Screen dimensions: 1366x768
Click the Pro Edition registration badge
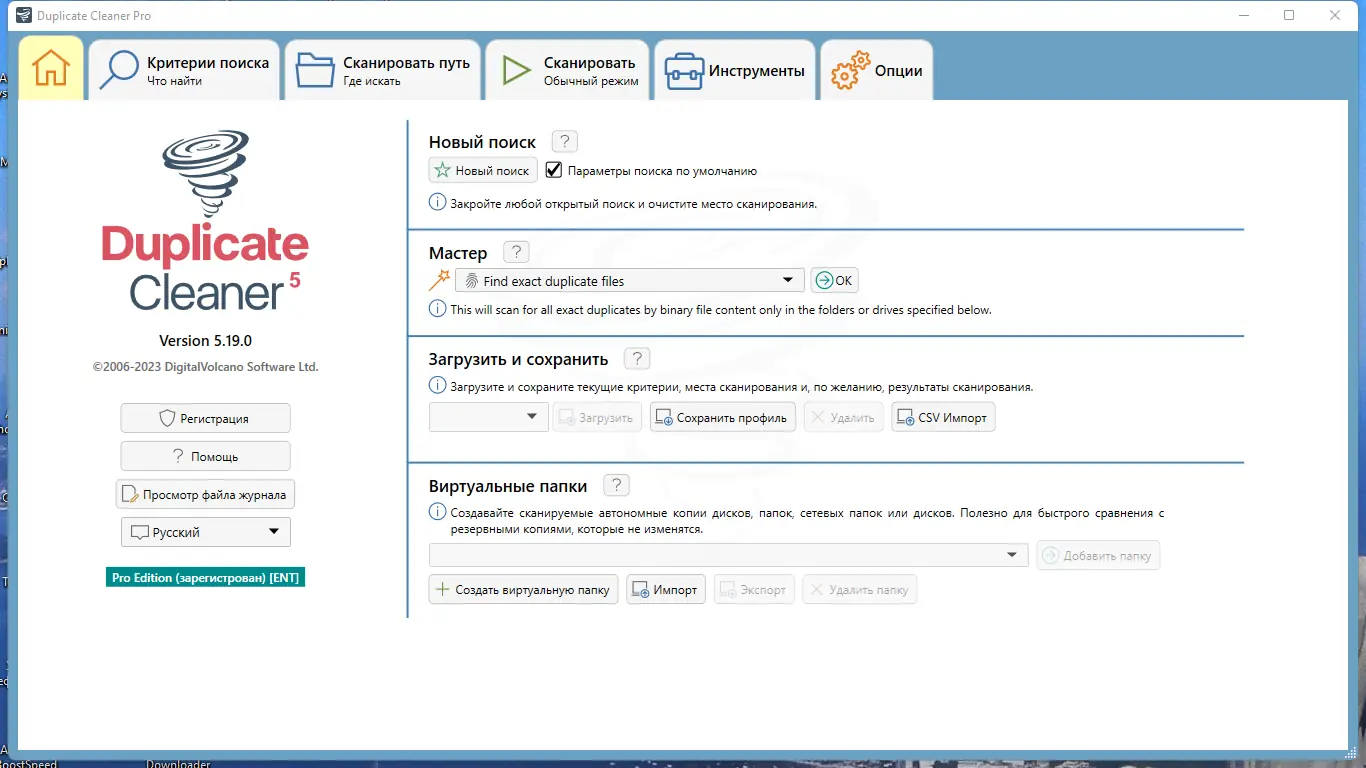pyautogui.click(x=205, y=577)
